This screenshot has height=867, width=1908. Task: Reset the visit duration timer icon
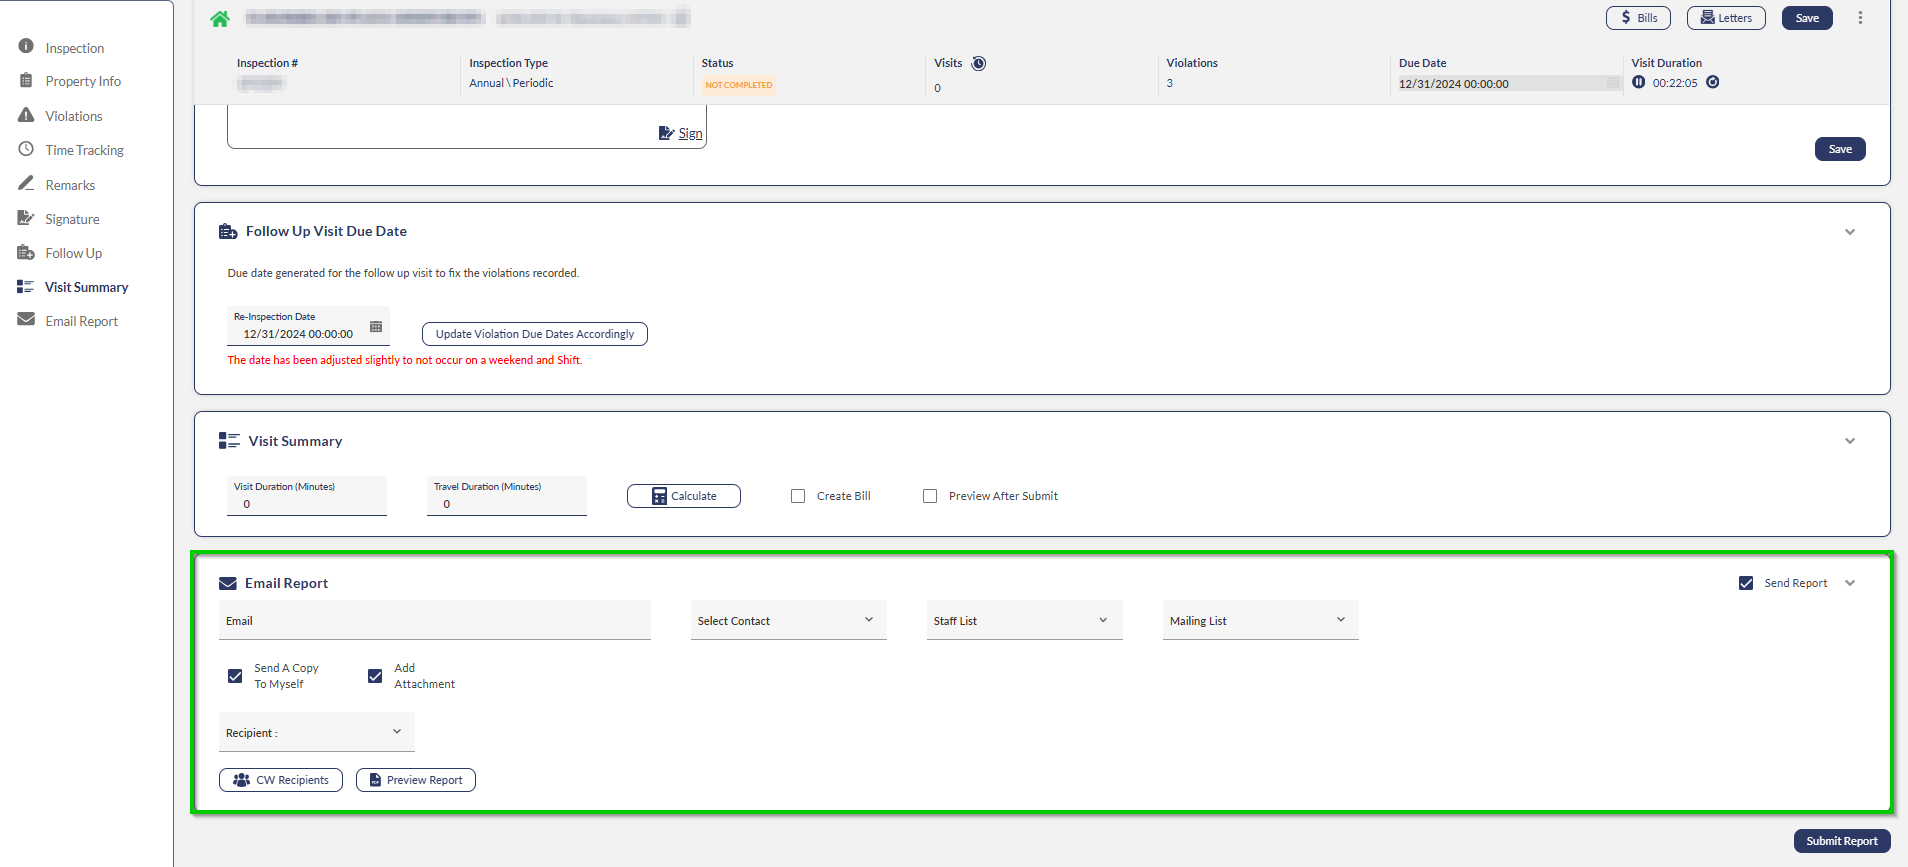1713,82
